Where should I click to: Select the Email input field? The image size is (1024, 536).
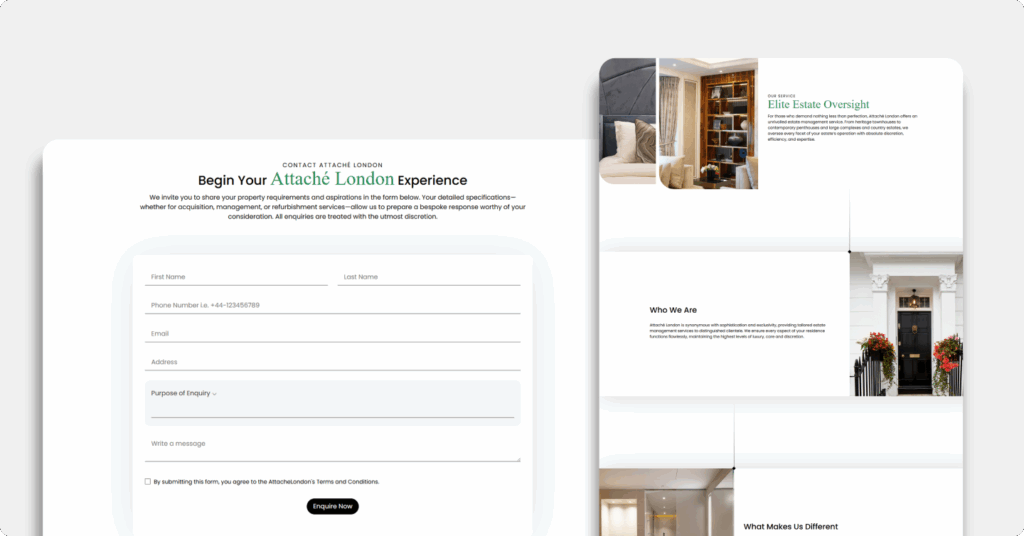[x=332, y=334]
